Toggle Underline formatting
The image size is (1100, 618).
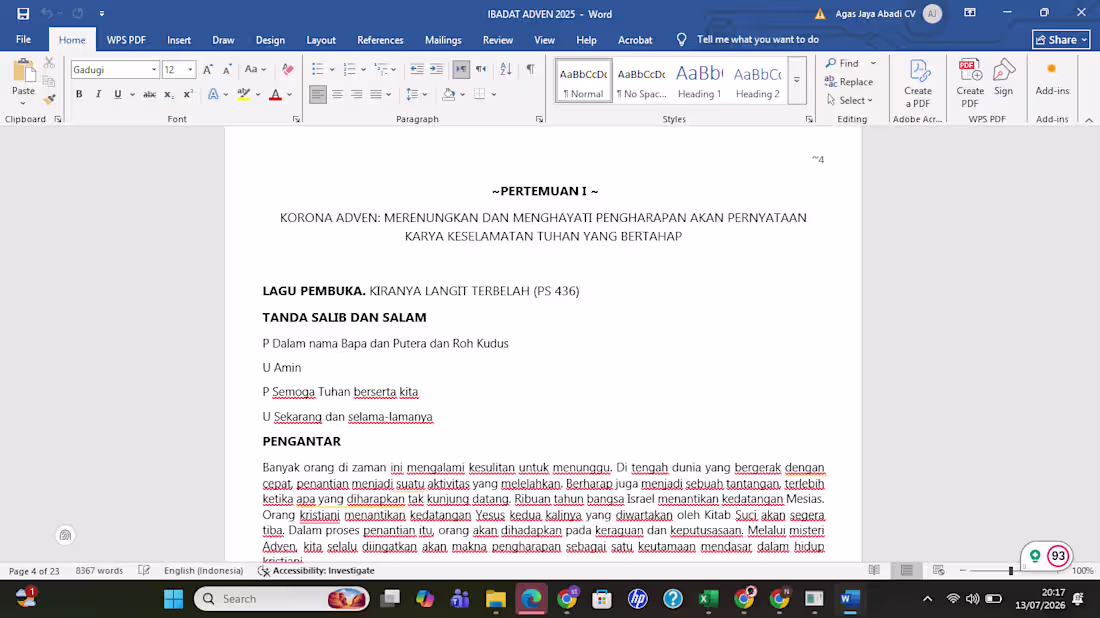pos(117,94)
